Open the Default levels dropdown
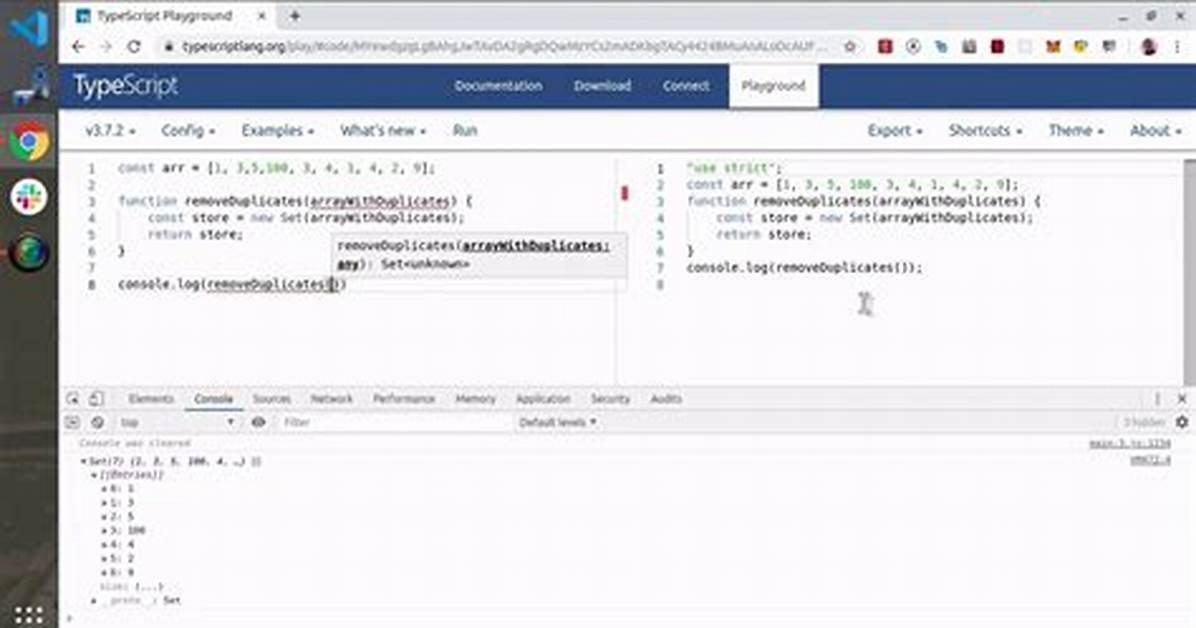Viewport: 1196px width, 628px height. click(x=557, y=422)
